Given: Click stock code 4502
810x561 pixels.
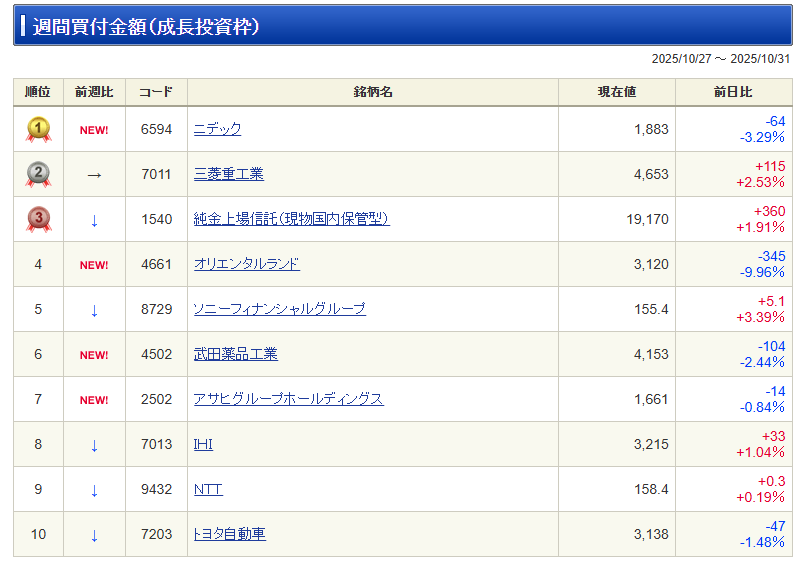Looking at the screenshot, I should pos(157,354).
